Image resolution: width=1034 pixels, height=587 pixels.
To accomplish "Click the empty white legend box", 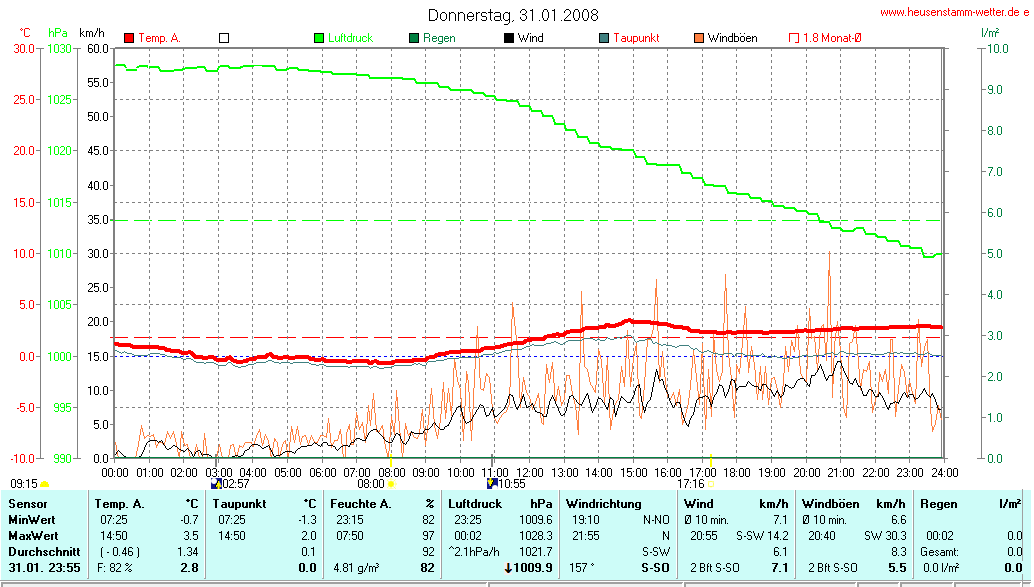I will tap(224, 38).
